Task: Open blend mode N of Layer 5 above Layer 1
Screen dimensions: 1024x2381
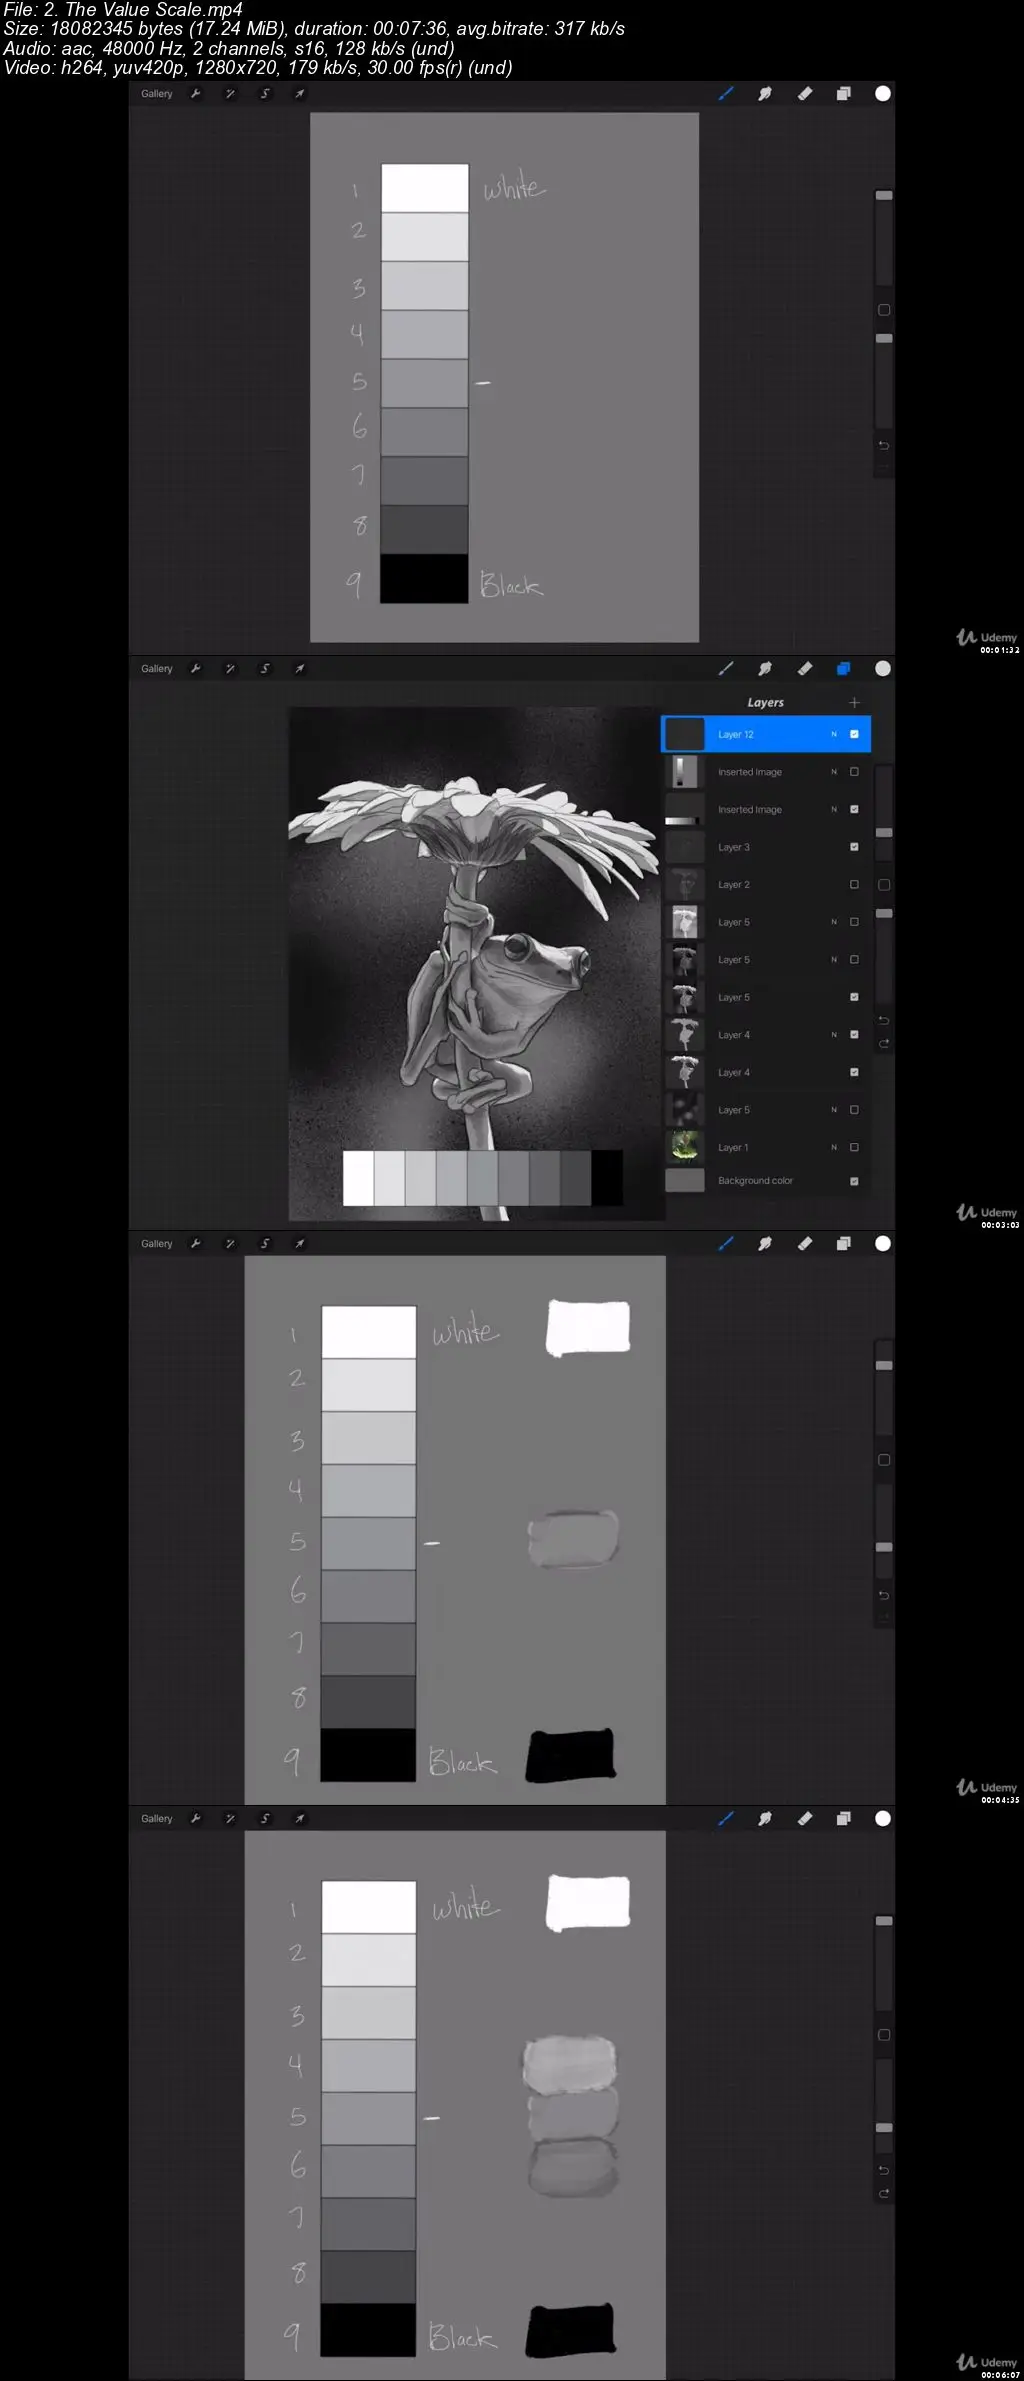Action: tap(834, 1110)
